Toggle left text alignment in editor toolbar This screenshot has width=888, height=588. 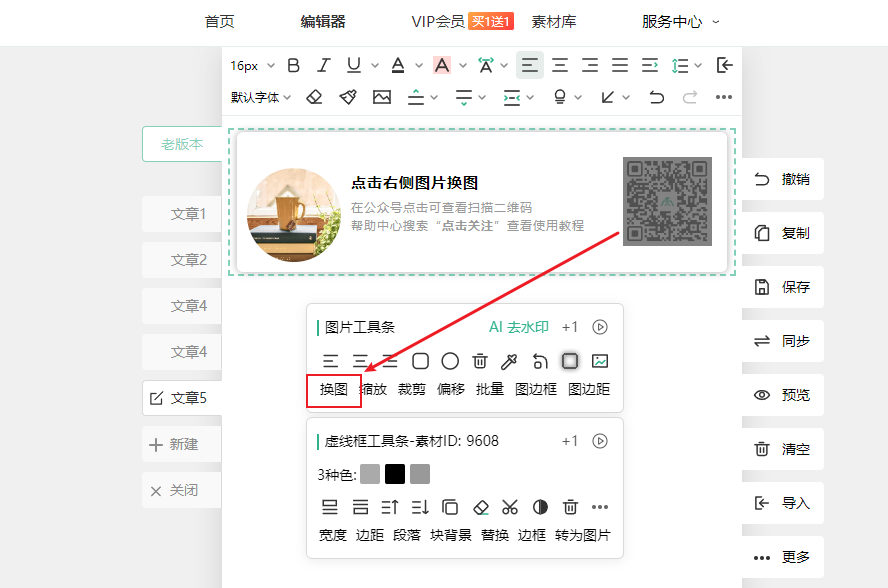pos(530,65)
